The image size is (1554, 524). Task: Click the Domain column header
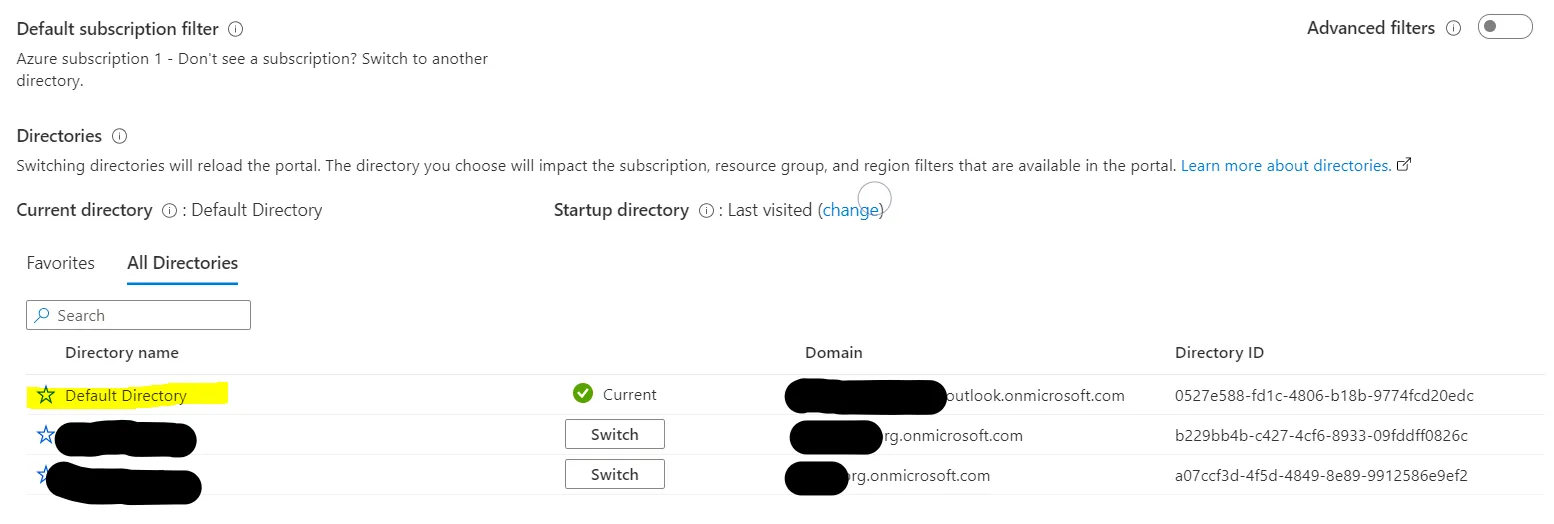click(833, 353)
